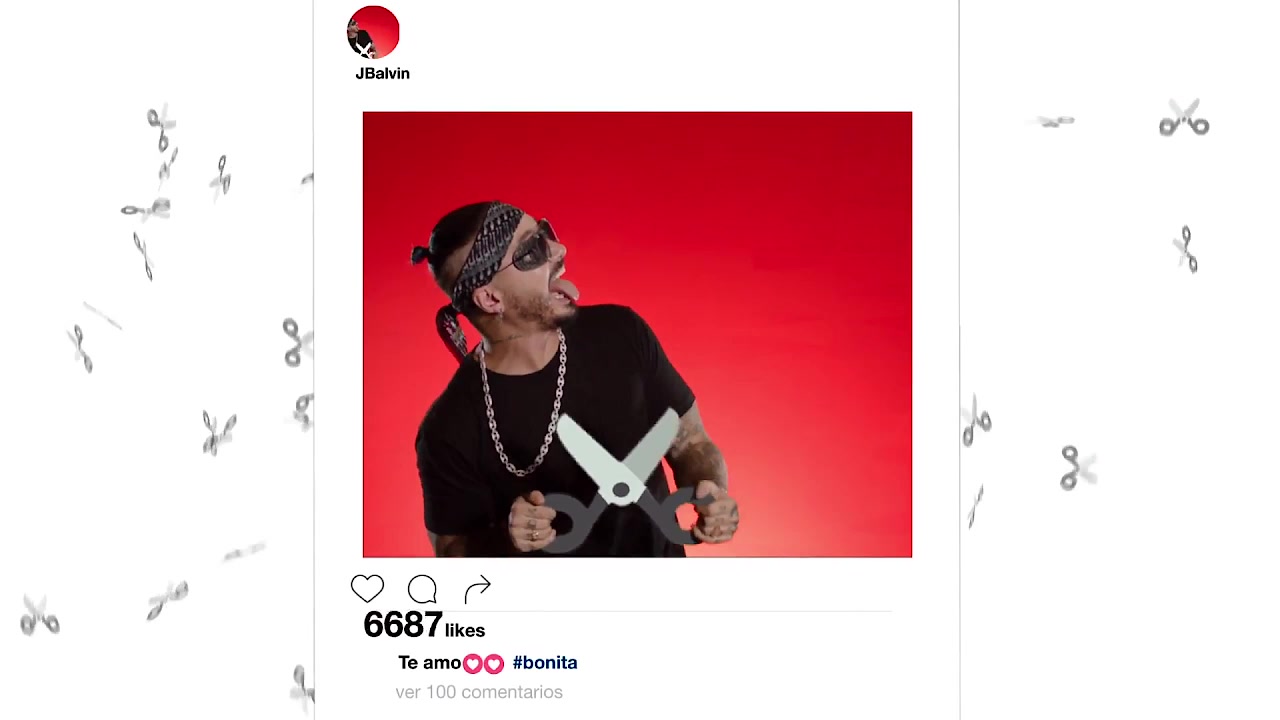Open the red background post photo
Screen dimensions: 1280x720
click(x=637, y=334)
